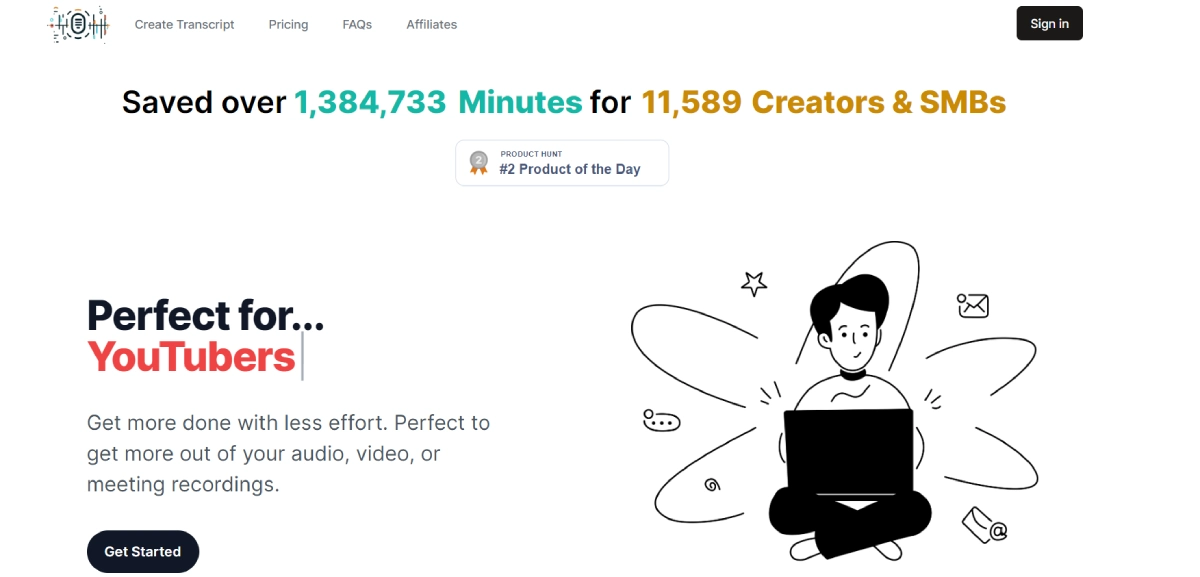Click the spiral swirl doodle

pos(712,485)
